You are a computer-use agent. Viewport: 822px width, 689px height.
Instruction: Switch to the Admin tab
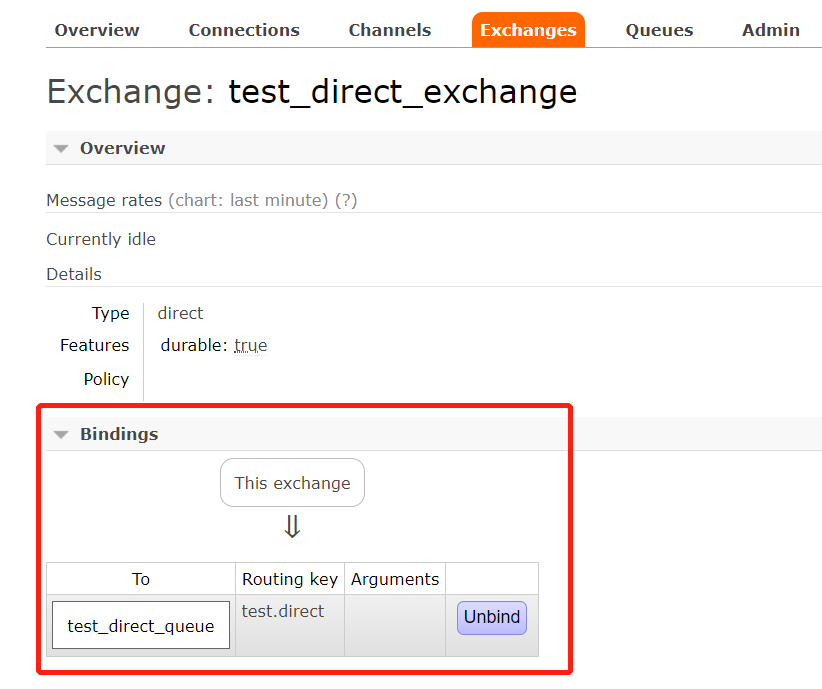point(770,30)
